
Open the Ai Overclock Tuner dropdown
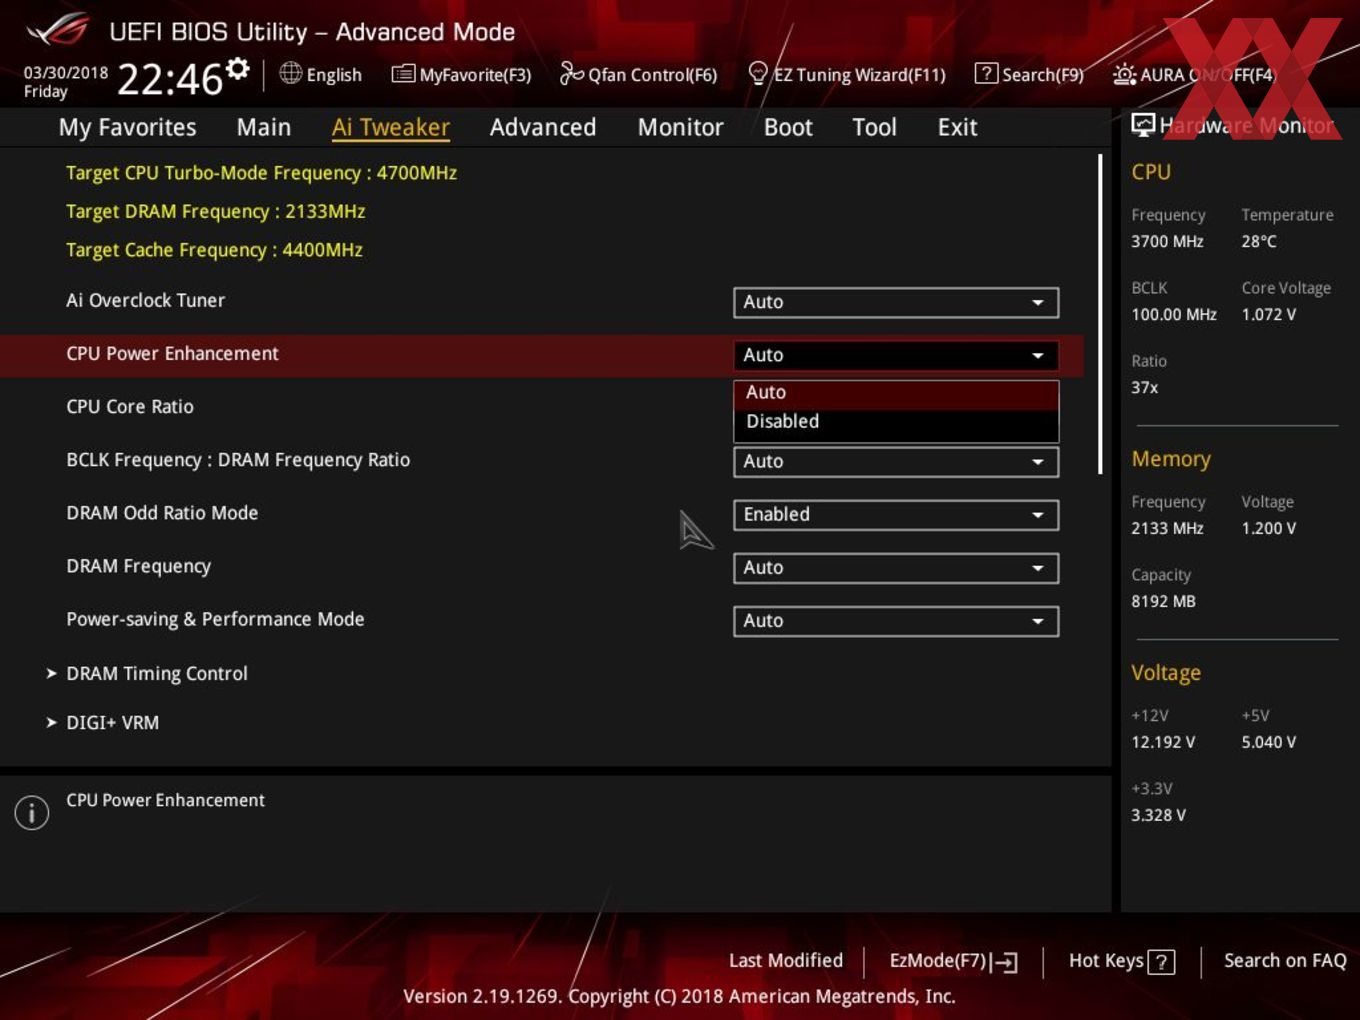(896, 302)
